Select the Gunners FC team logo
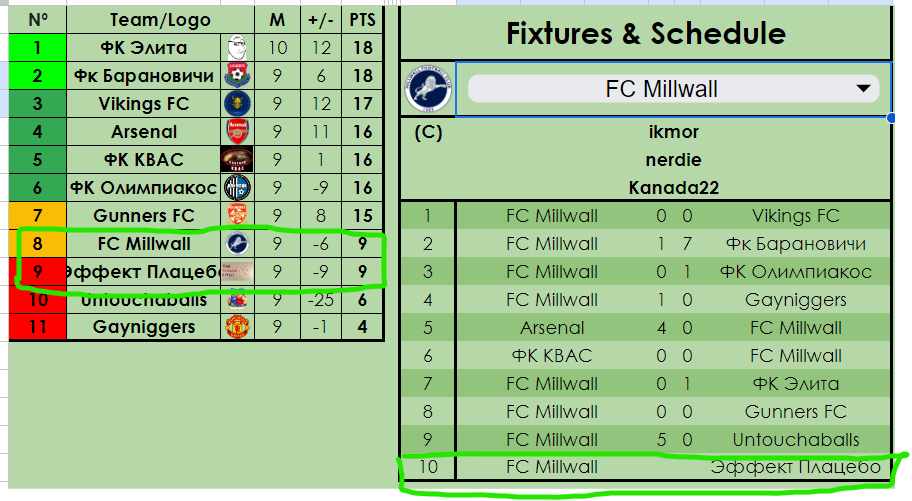 pyautogui.click(x=237, y=215)
